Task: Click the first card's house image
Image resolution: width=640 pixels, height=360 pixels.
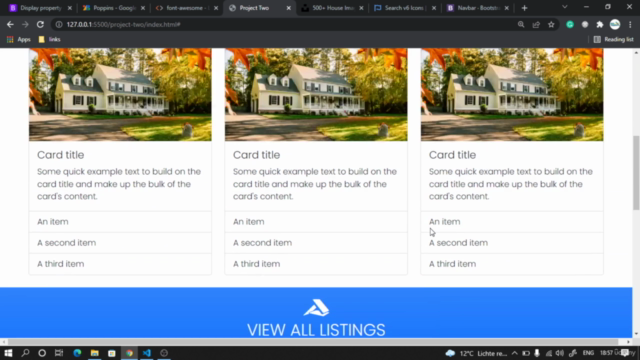Action: click(x=120, y=95)
